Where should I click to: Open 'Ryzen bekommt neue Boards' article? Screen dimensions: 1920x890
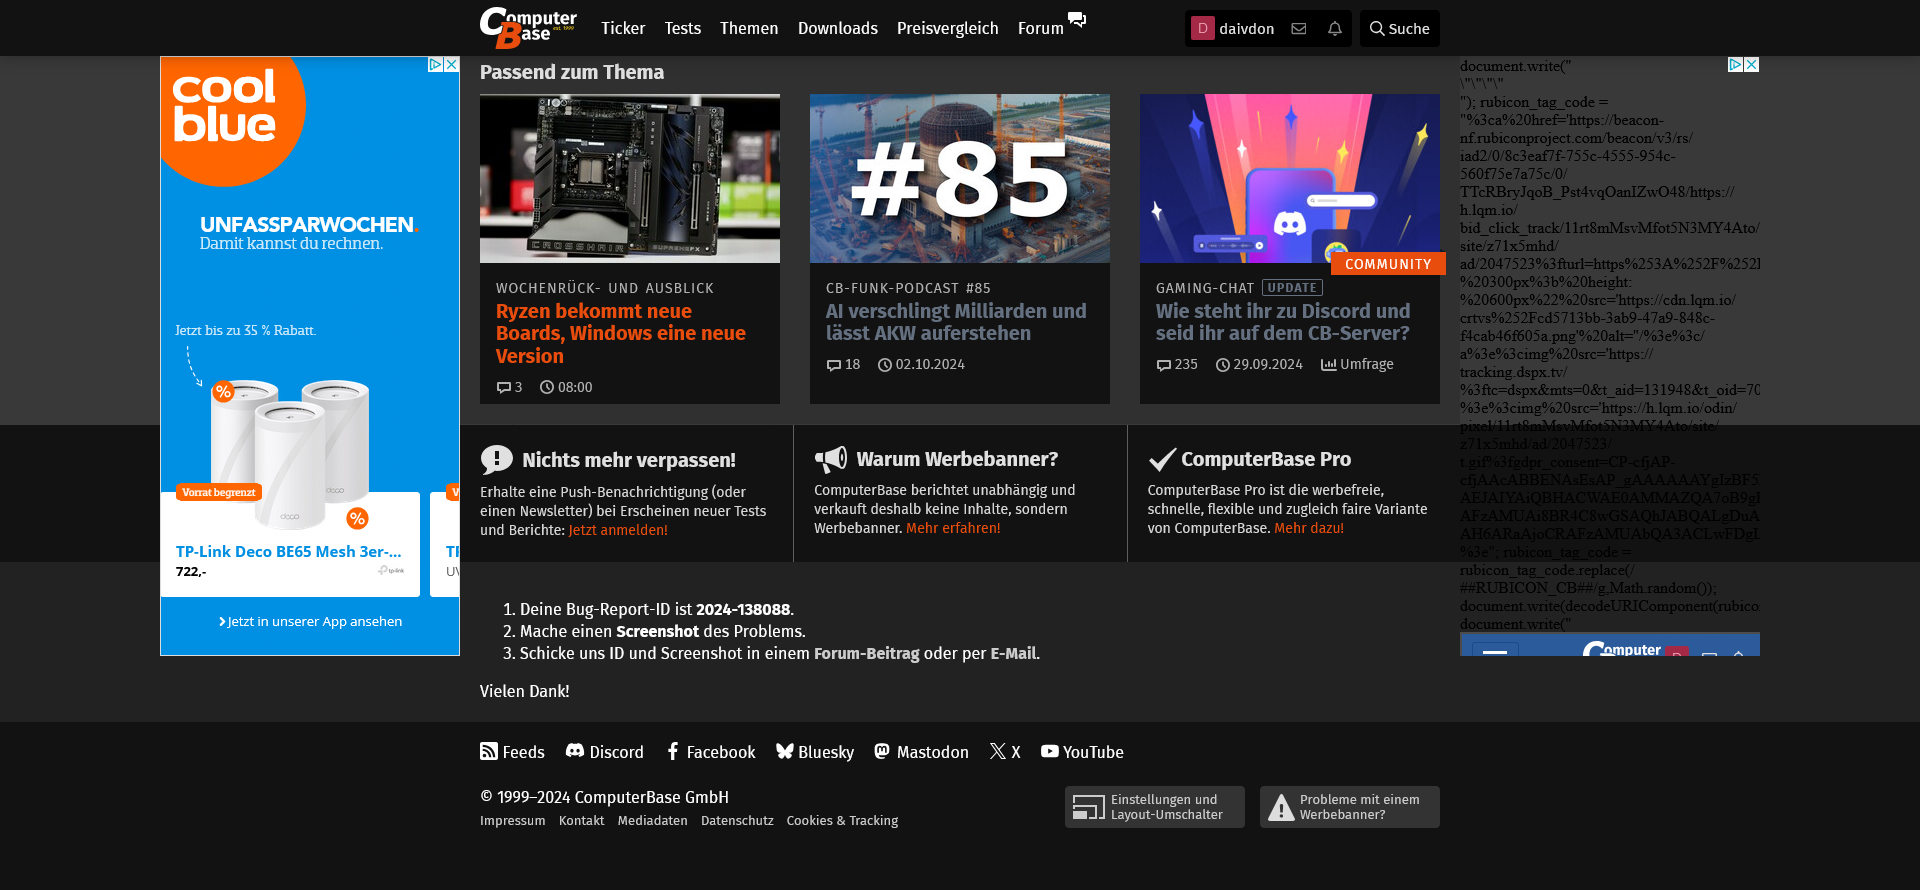coord(621,334)
